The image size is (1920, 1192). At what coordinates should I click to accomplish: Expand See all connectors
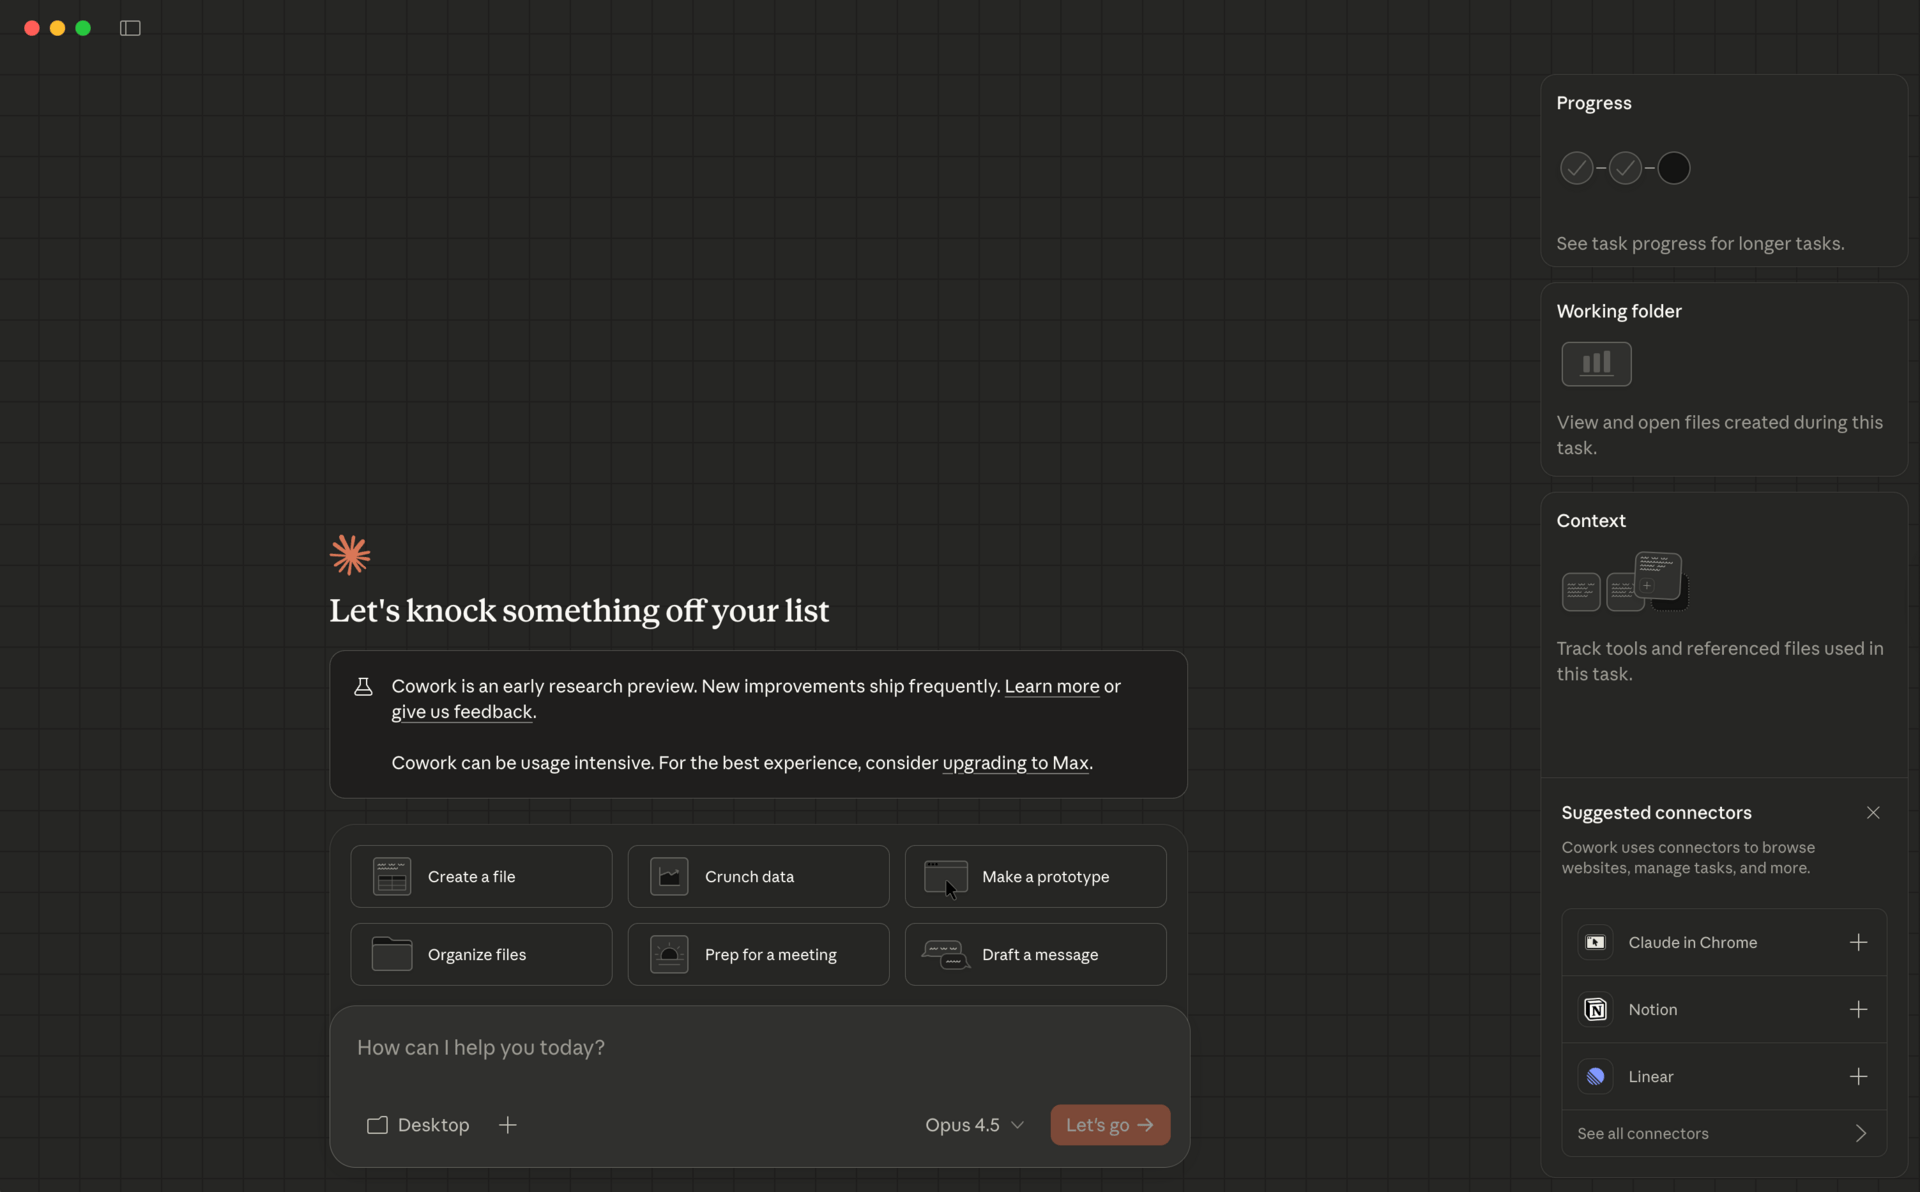tap(1723, 1133)
